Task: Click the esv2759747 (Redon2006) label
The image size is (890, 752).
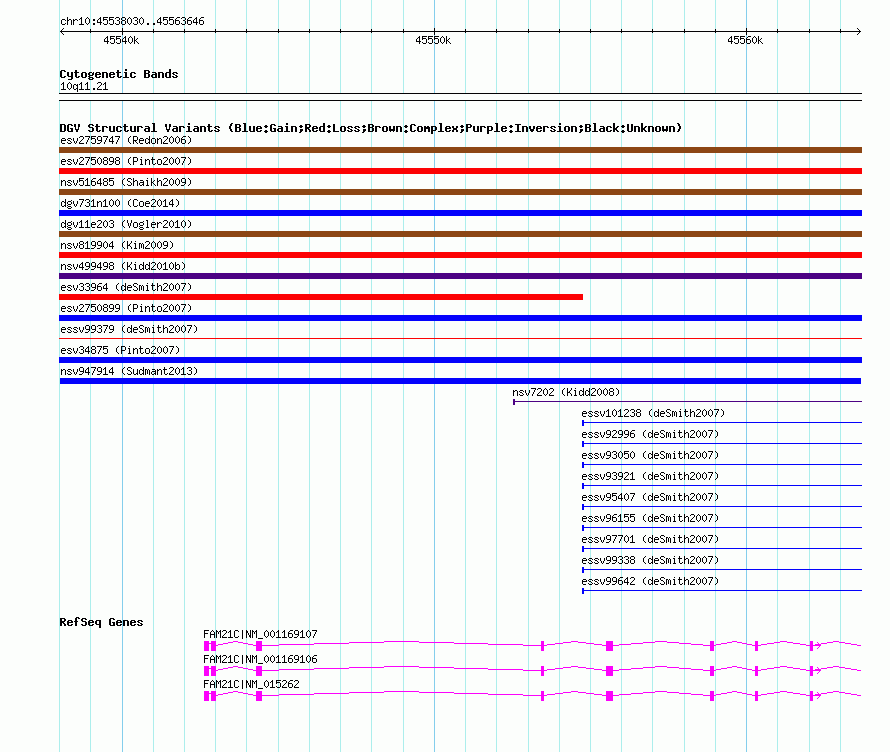Action: tap(126, 140)
